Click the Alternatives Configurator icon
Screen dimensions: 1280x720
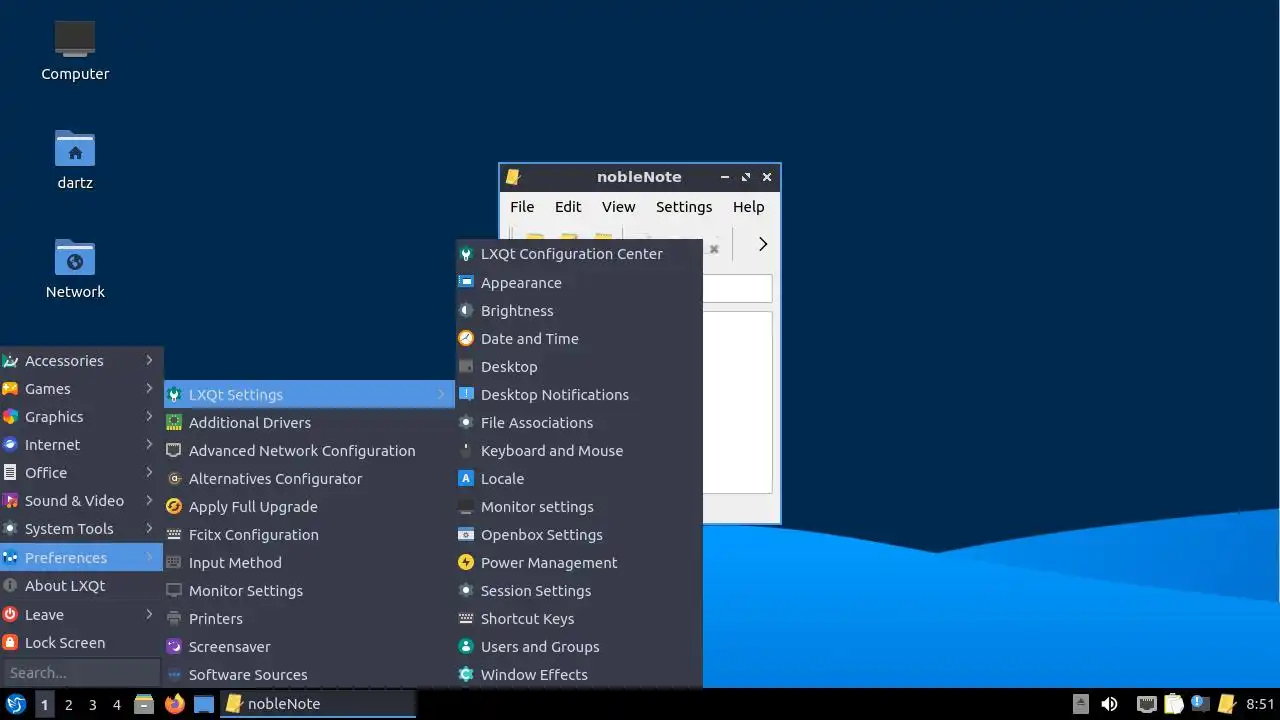174,479
